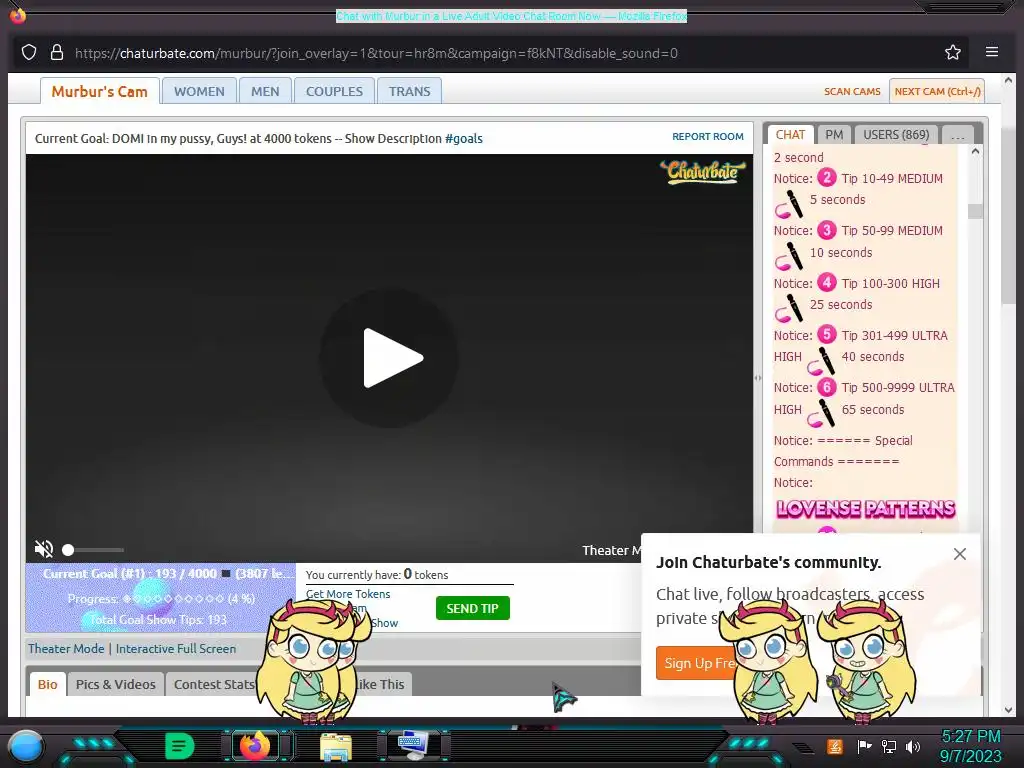The width and height of the screenshot is (1024, 768).
Task: Unmute the video using the muted speaker icon
Action: click(44, 549)
